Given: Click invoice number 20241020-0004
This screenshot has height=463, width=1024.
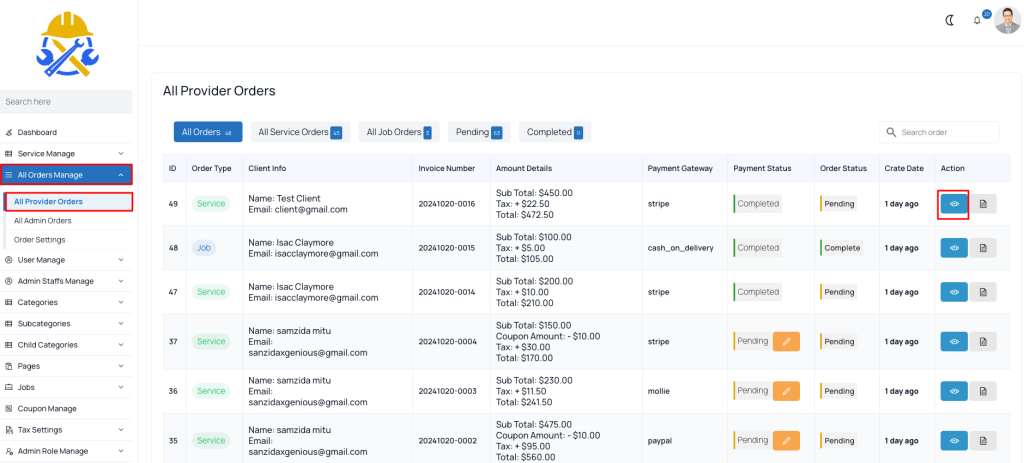Looking at the screenshot, I should click(447, 342).
